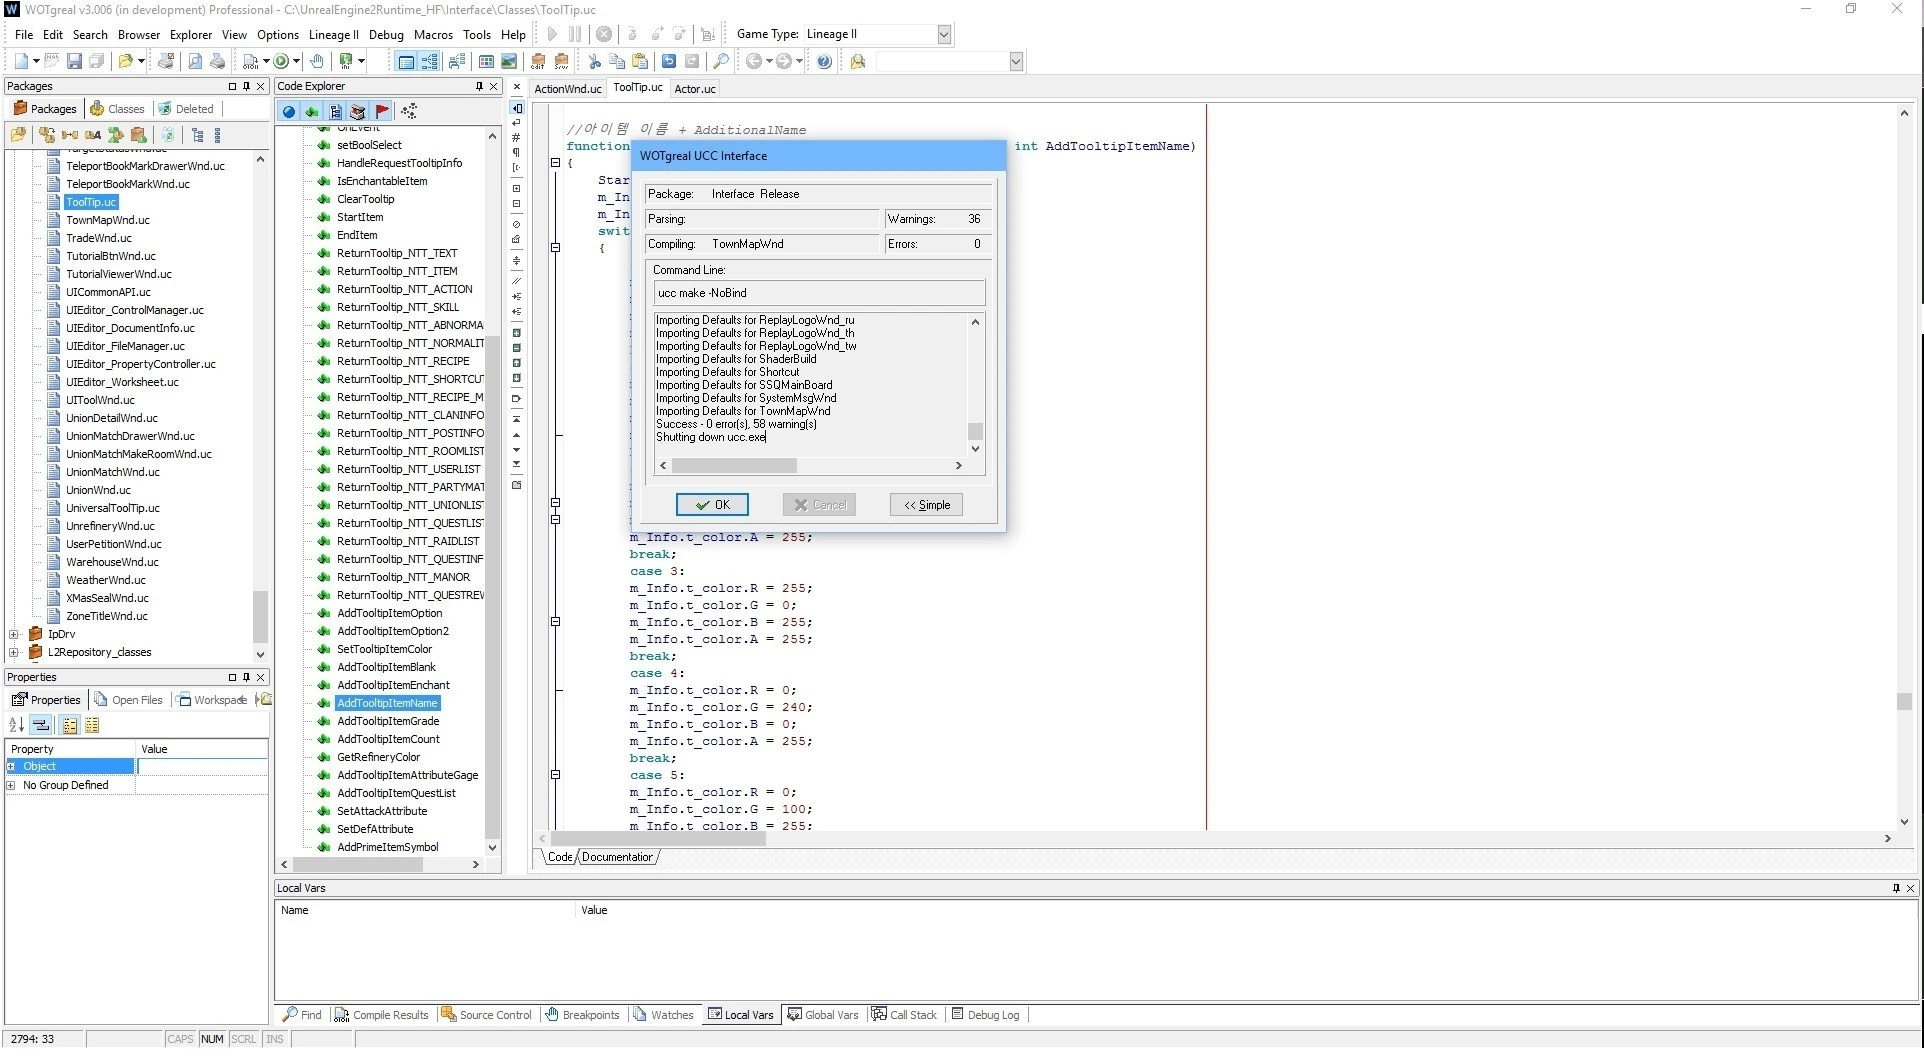Click the UCC log horizontal scrollbar
The height and width of the screenshot is (1058, 1924).
tap(810, 466)
